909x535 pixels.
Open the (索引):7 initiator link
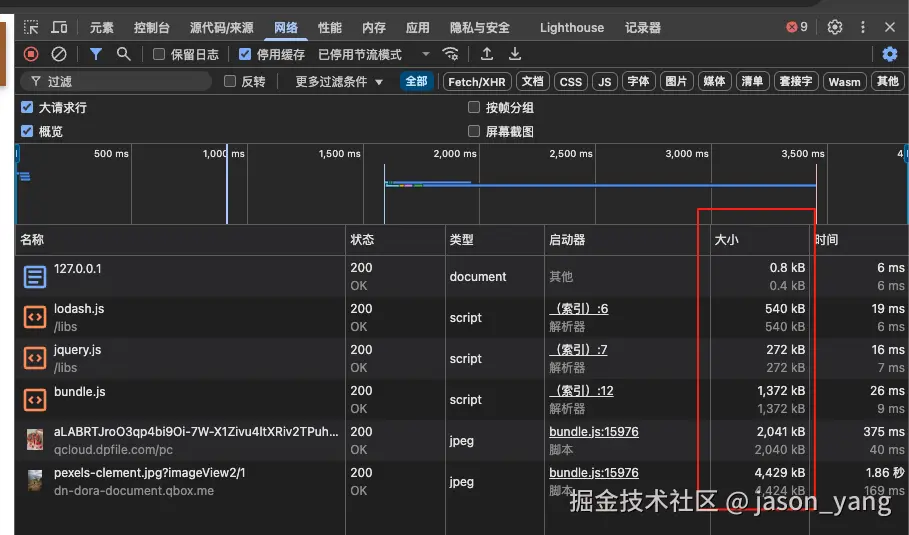(579, 350)
